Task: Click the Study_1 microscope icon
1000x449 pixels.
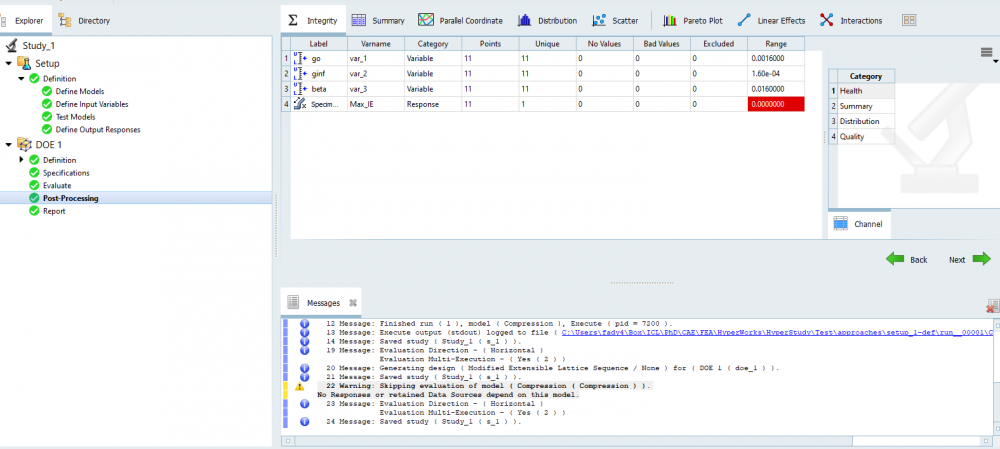Action: pyautogui.click(x=11, y=45)
